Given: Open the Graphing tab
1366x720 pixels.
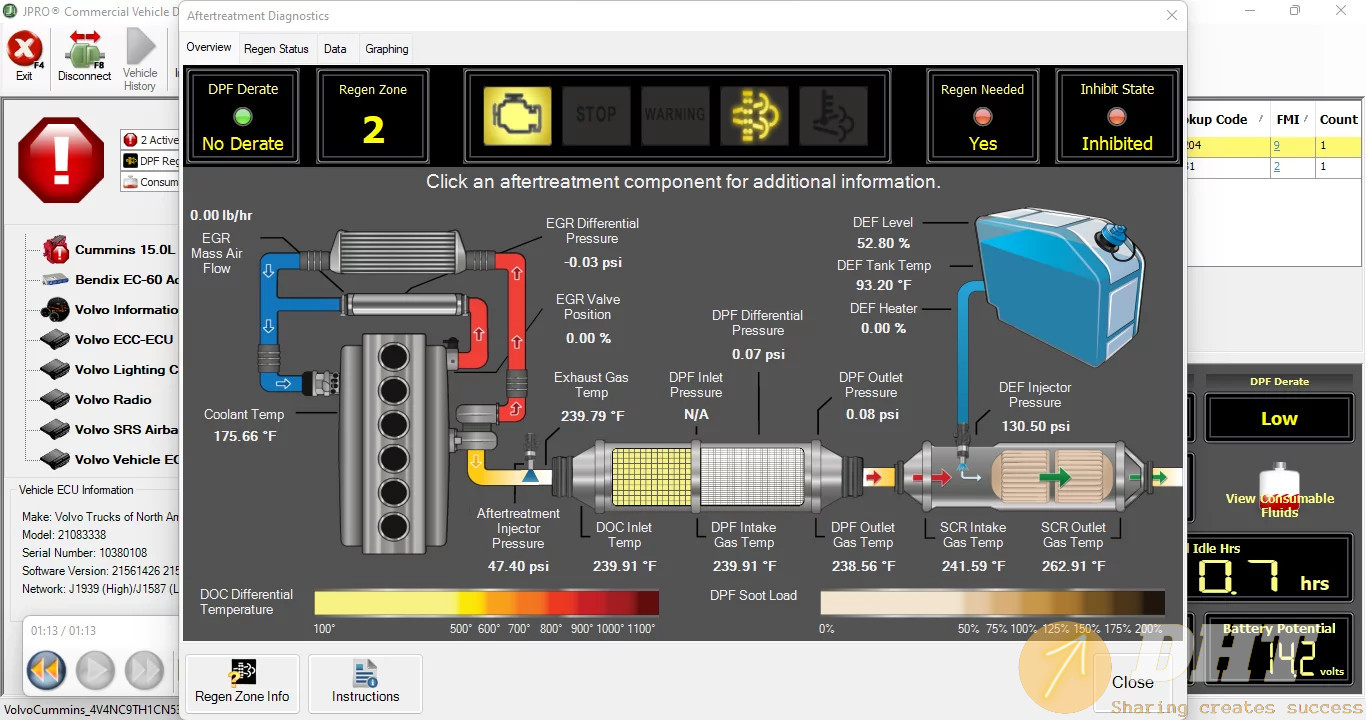Looking at the screenshot, I should [386, 49].
